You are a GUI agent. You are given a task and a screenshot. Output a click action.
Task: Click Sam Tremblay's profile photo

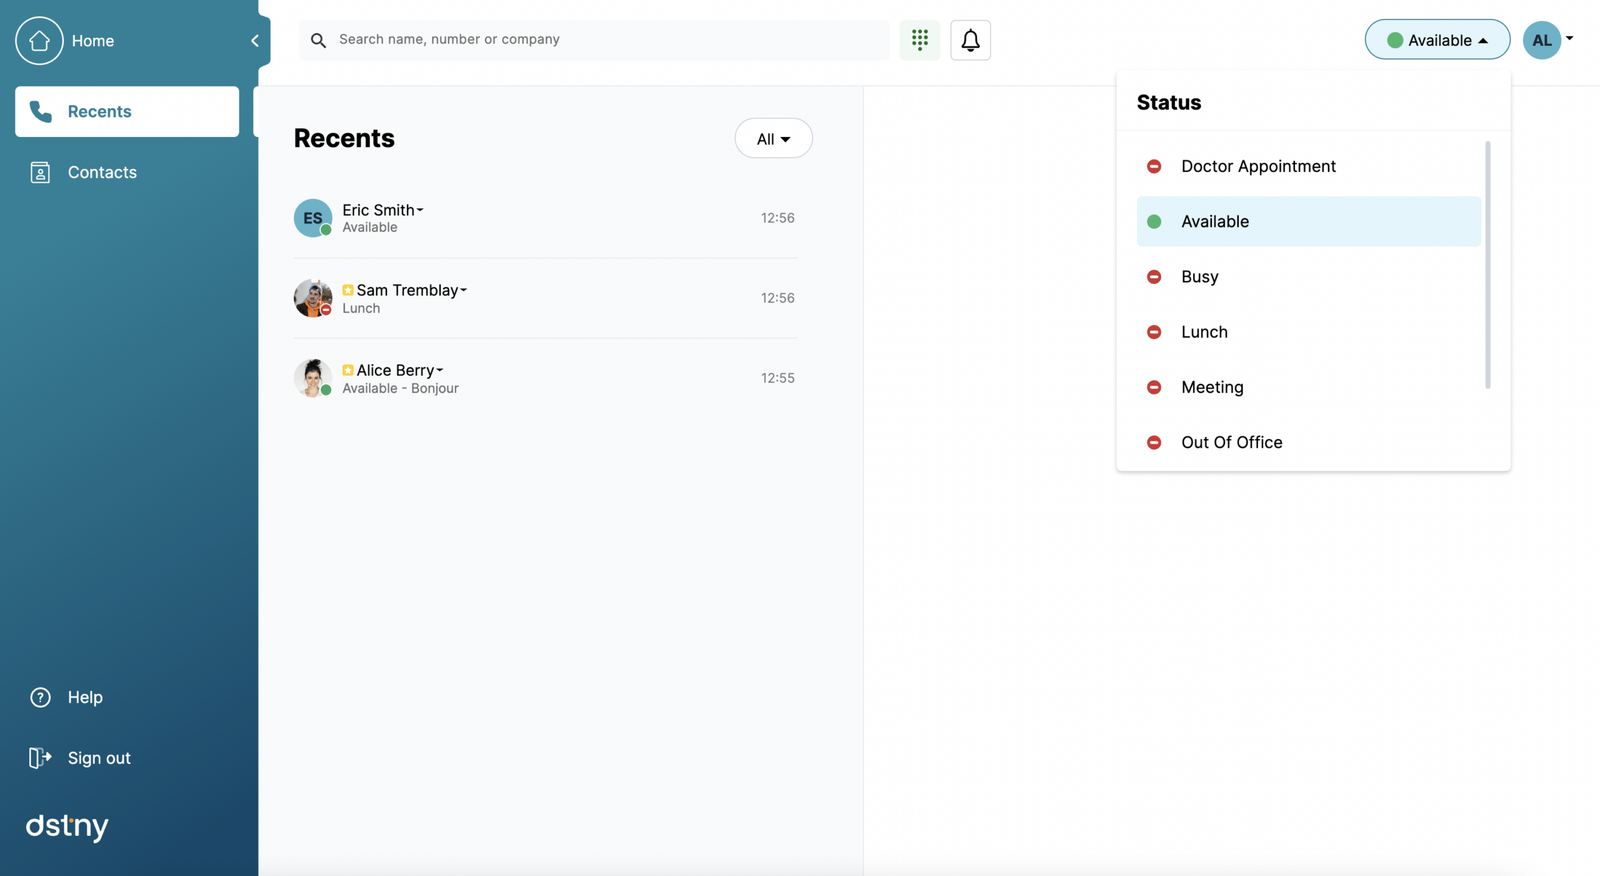312,298
